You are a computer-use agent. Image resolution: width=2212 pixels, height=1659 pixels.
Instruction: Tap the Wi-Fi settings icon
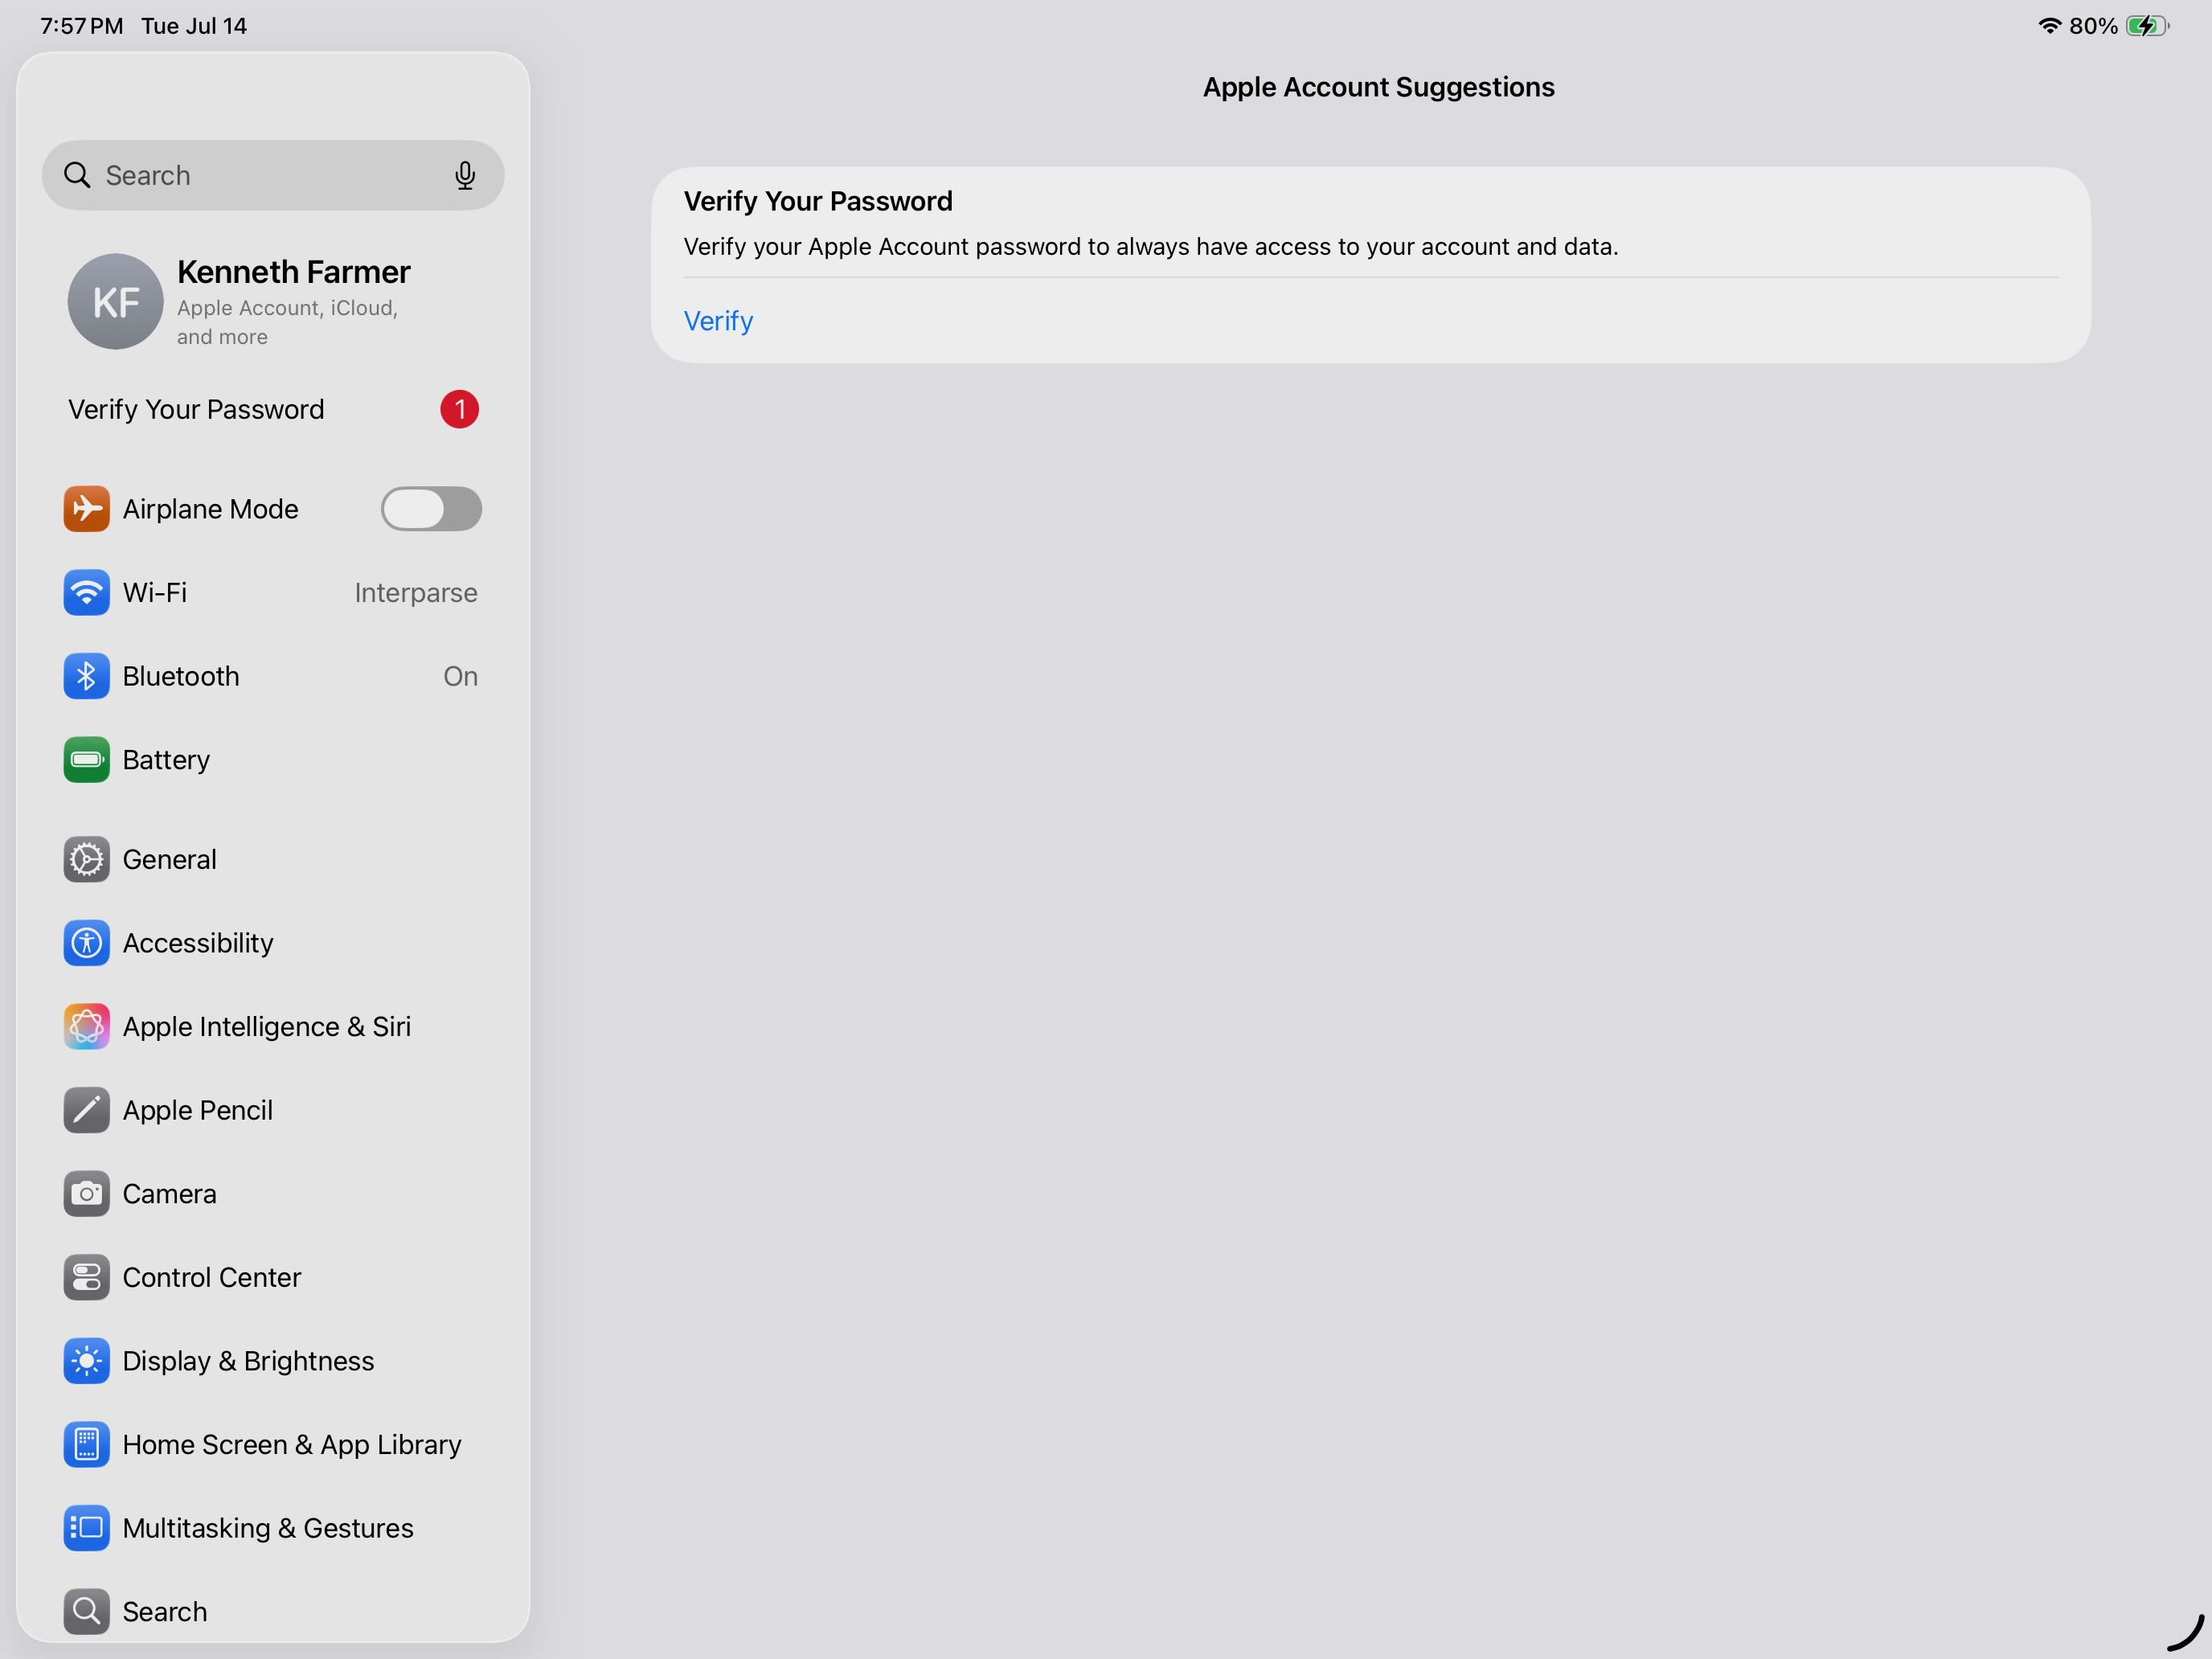[86, 593]
